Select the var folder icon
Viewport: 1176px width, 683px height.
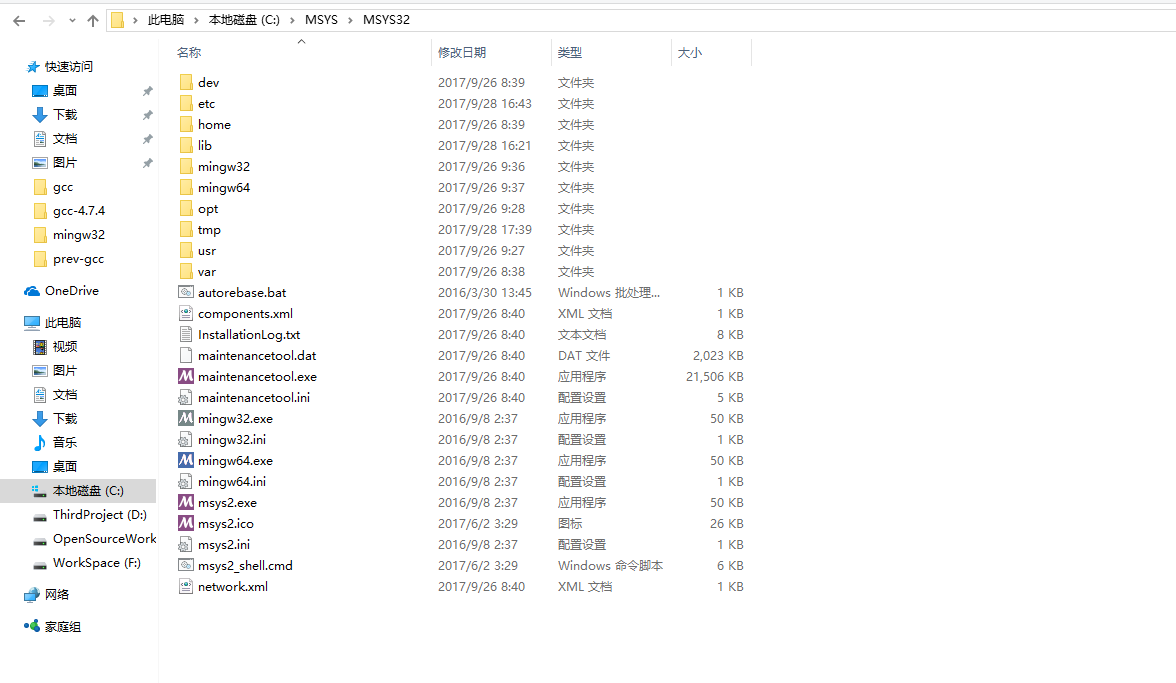(x=186, y=271)
